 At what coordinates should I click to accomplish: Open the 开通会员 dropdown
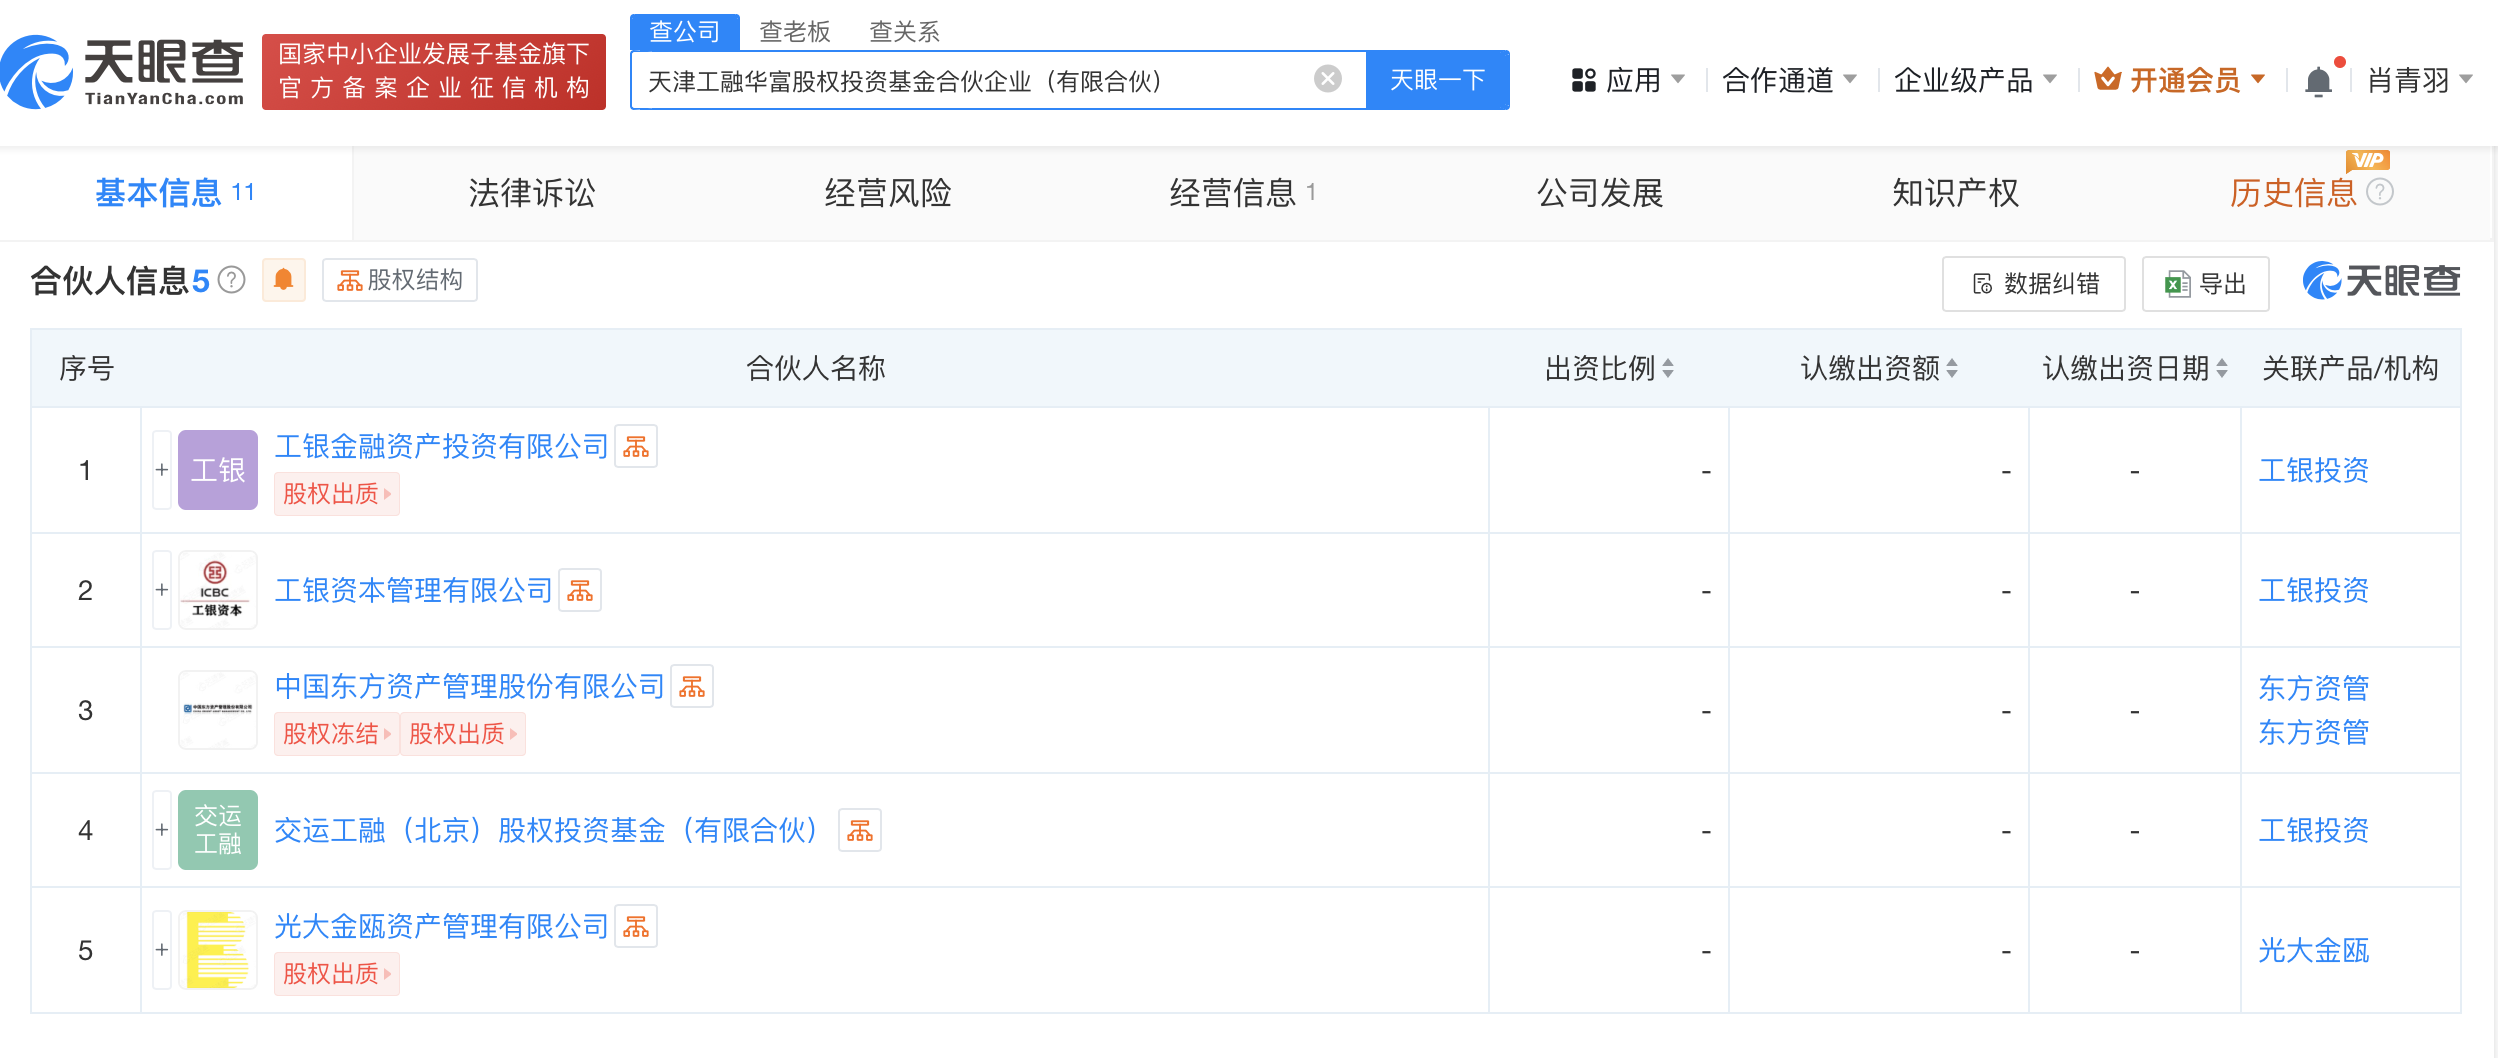(x=2180, y=80)
